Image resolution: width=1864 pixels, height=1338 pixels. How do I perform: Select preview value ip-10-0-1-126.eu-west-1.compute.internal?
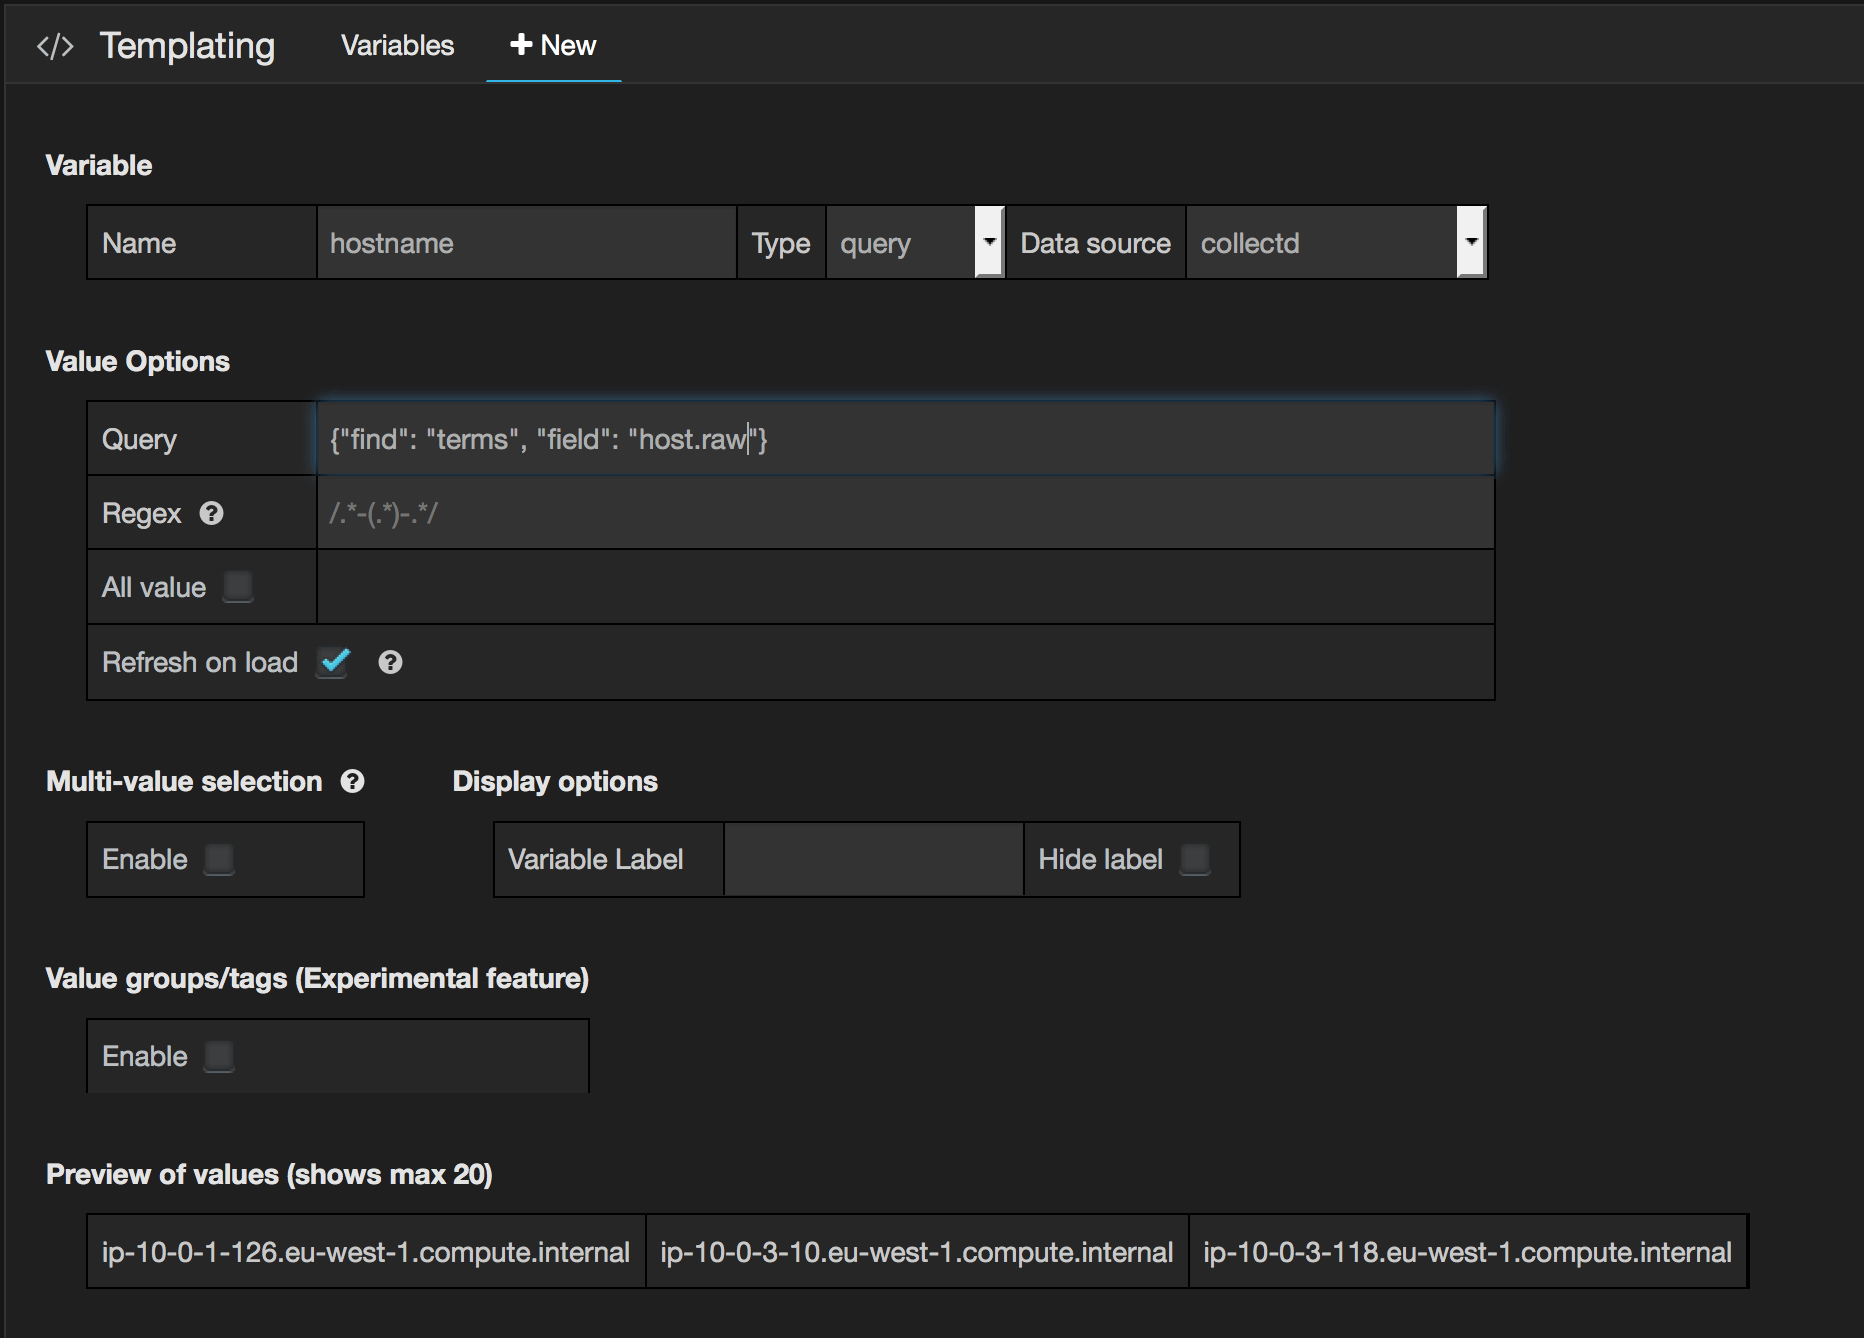point(365,1251)
